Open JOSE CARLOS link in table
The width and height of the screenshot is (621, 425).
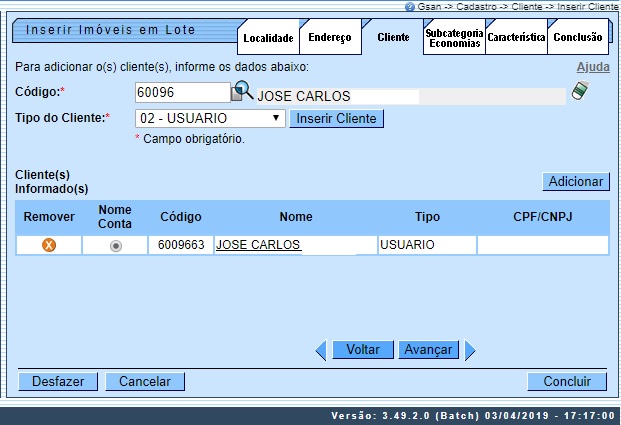(x=258, y=245)
